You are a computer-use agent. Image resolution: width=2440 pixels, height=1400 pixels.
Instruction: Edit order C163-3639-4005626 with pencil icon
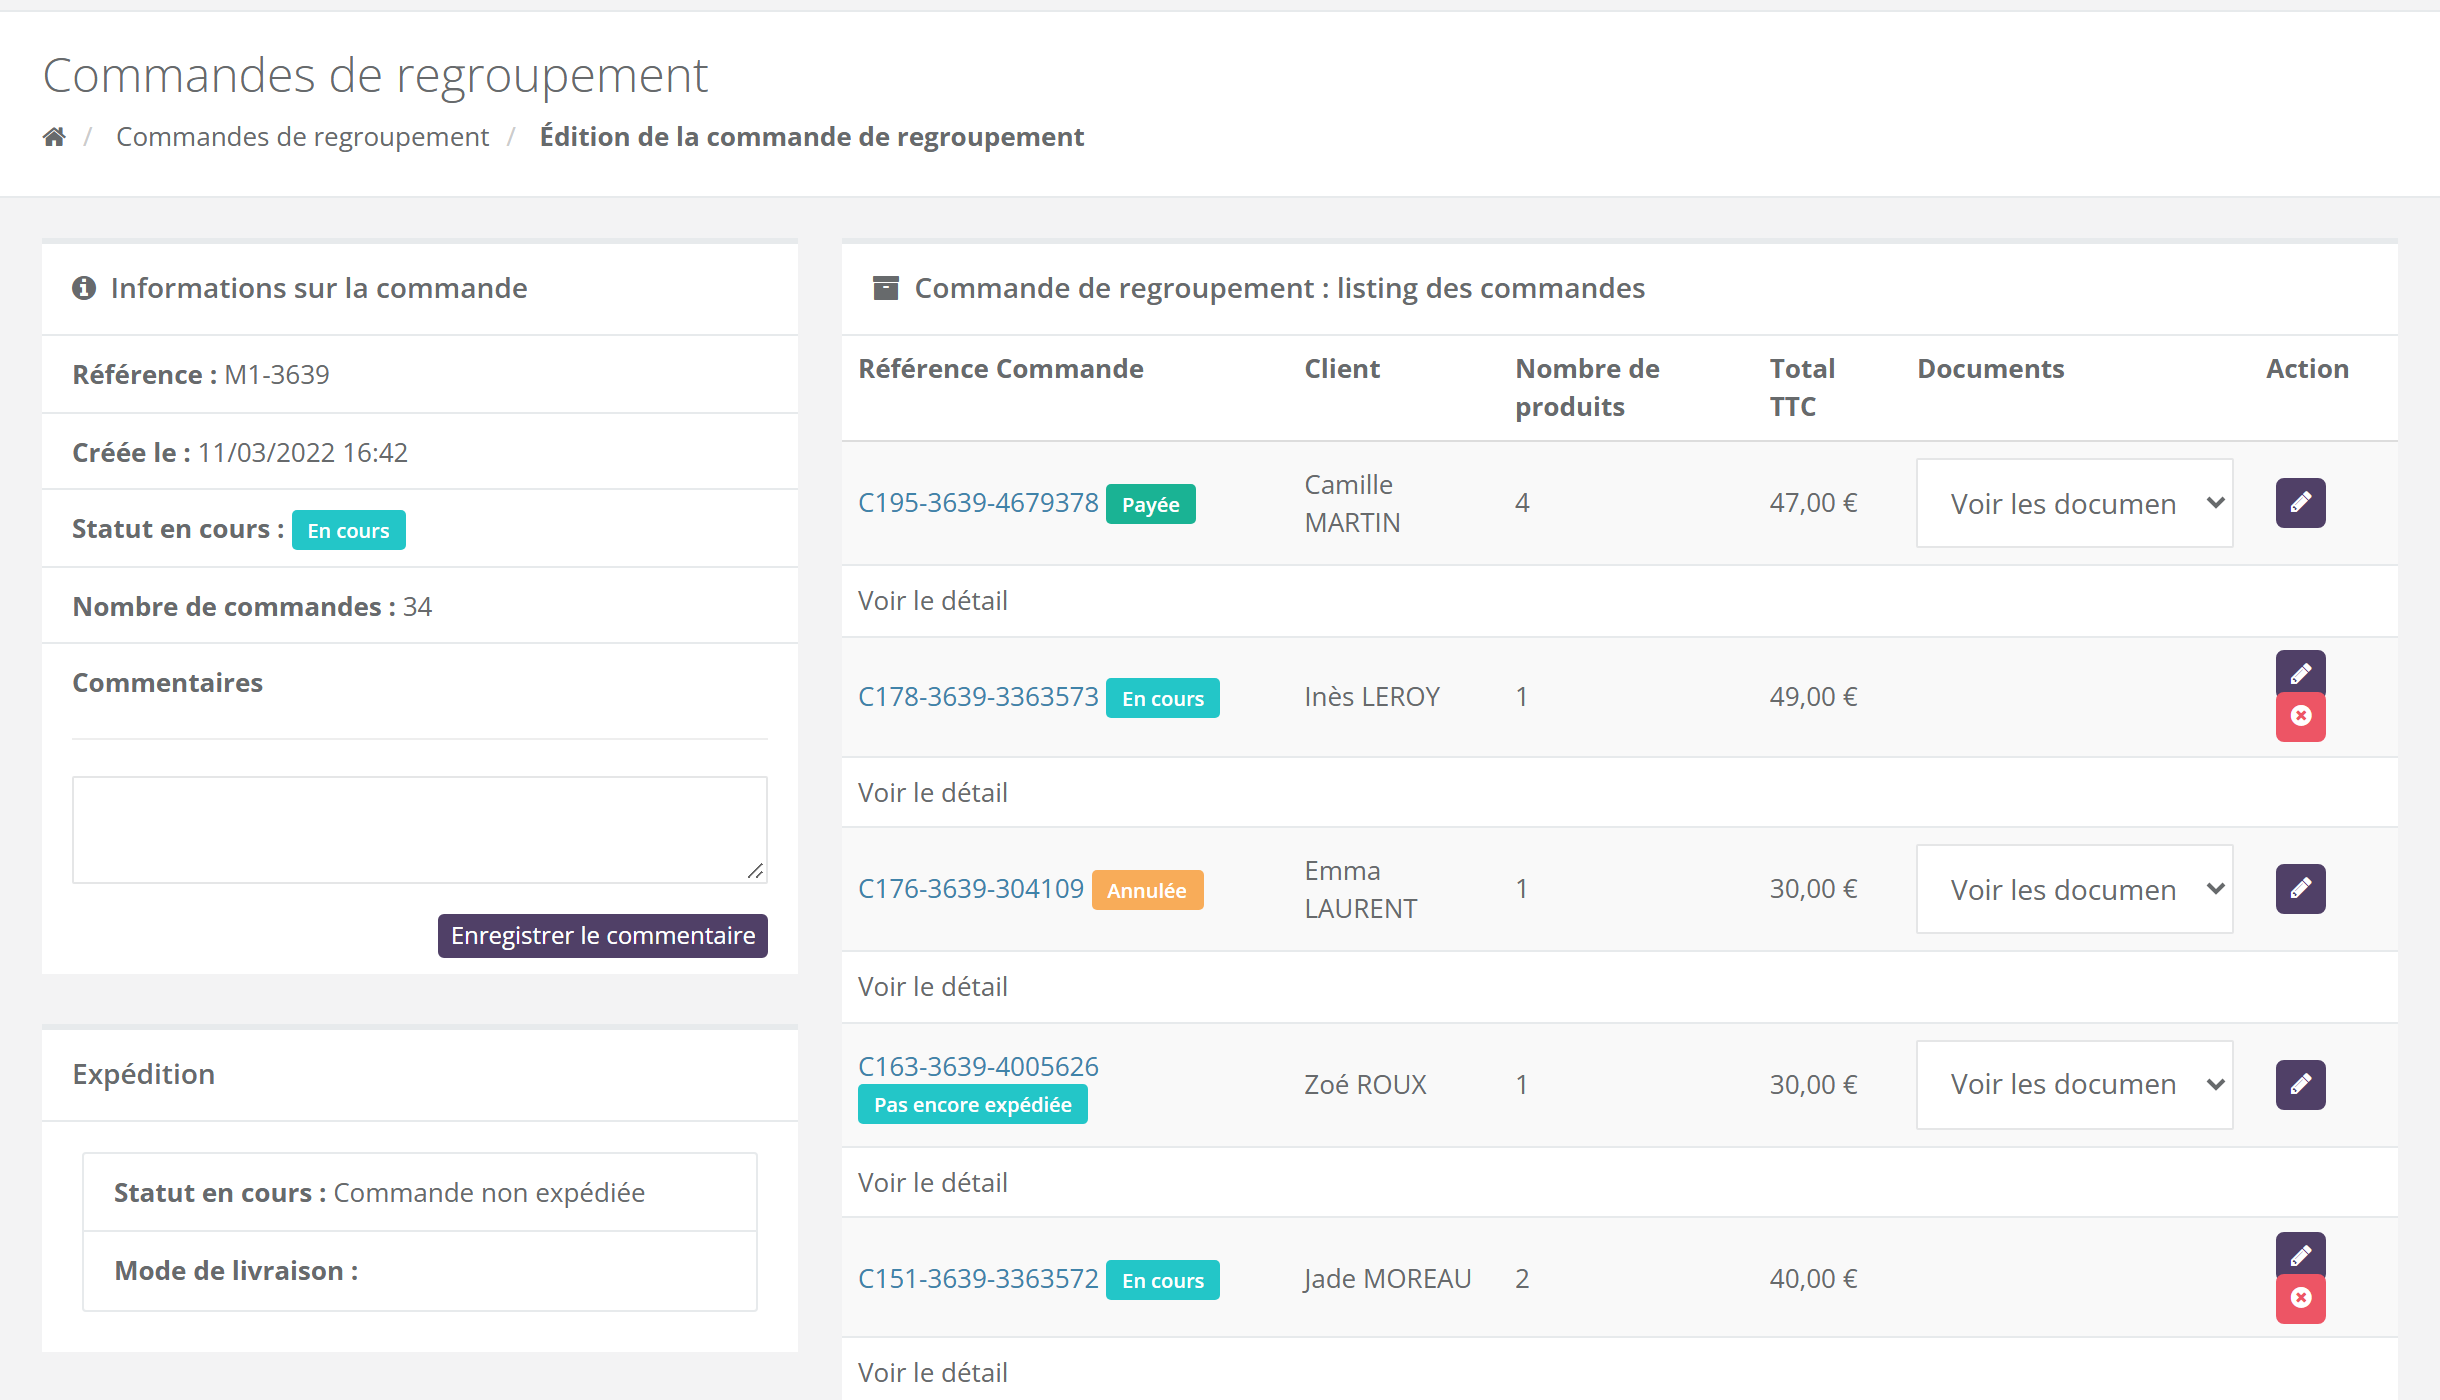(2300, 1085)
